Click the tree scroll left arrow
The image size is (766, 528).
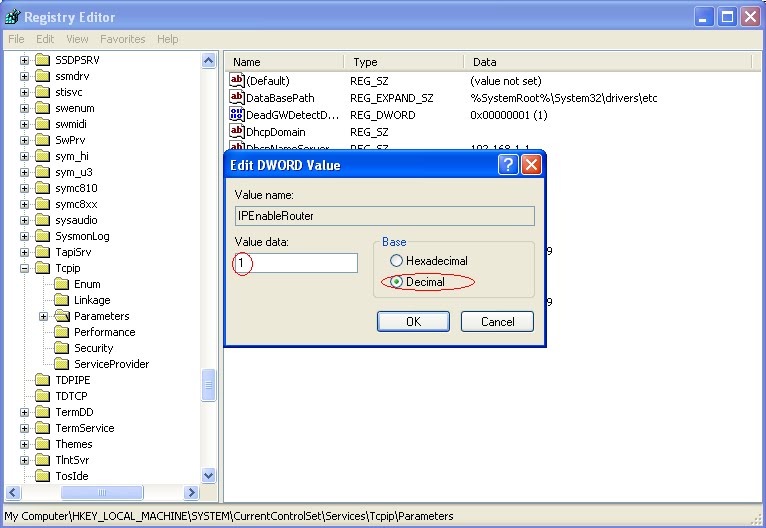(x=13, y=492)
